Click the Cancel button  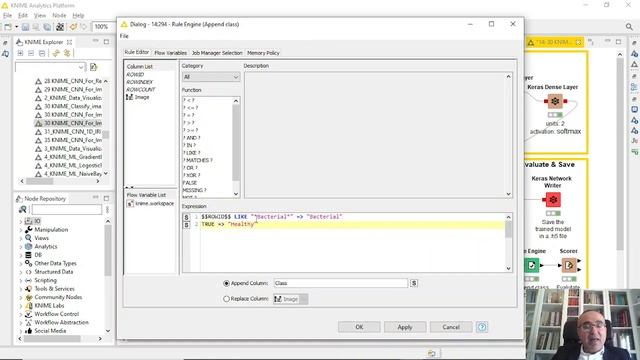(451, 327)
